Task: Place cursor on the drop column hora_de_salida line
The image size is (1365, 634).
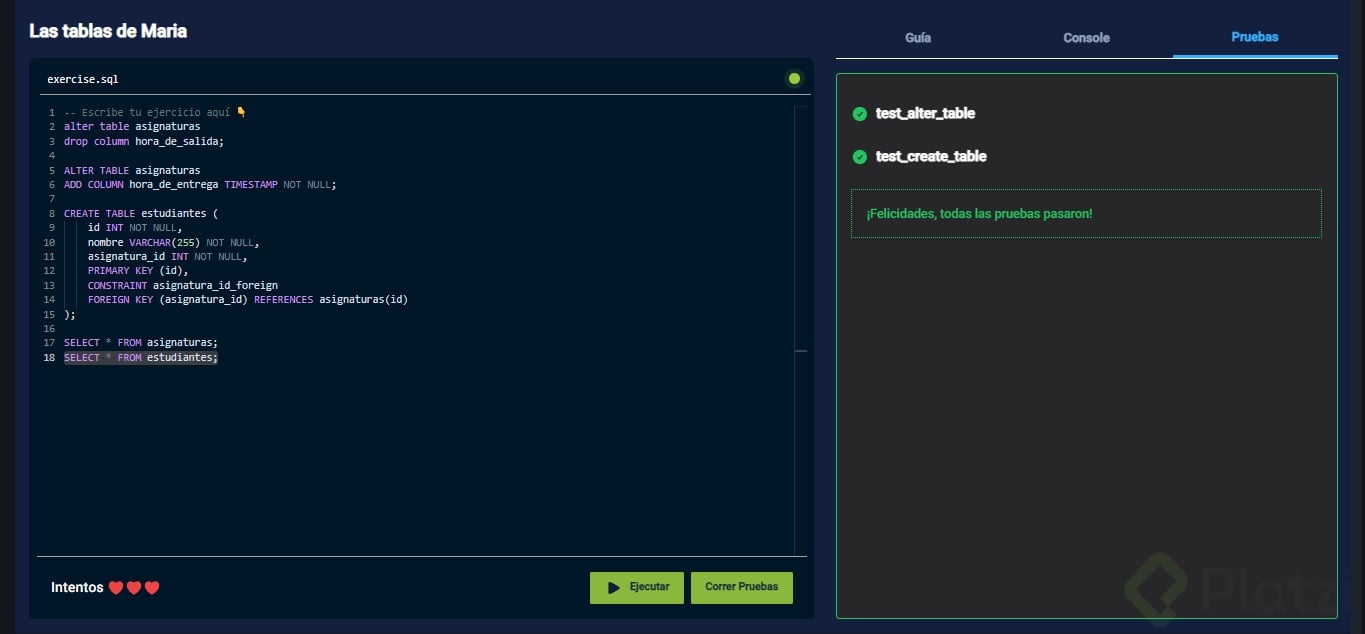Action: pos(144,141)
